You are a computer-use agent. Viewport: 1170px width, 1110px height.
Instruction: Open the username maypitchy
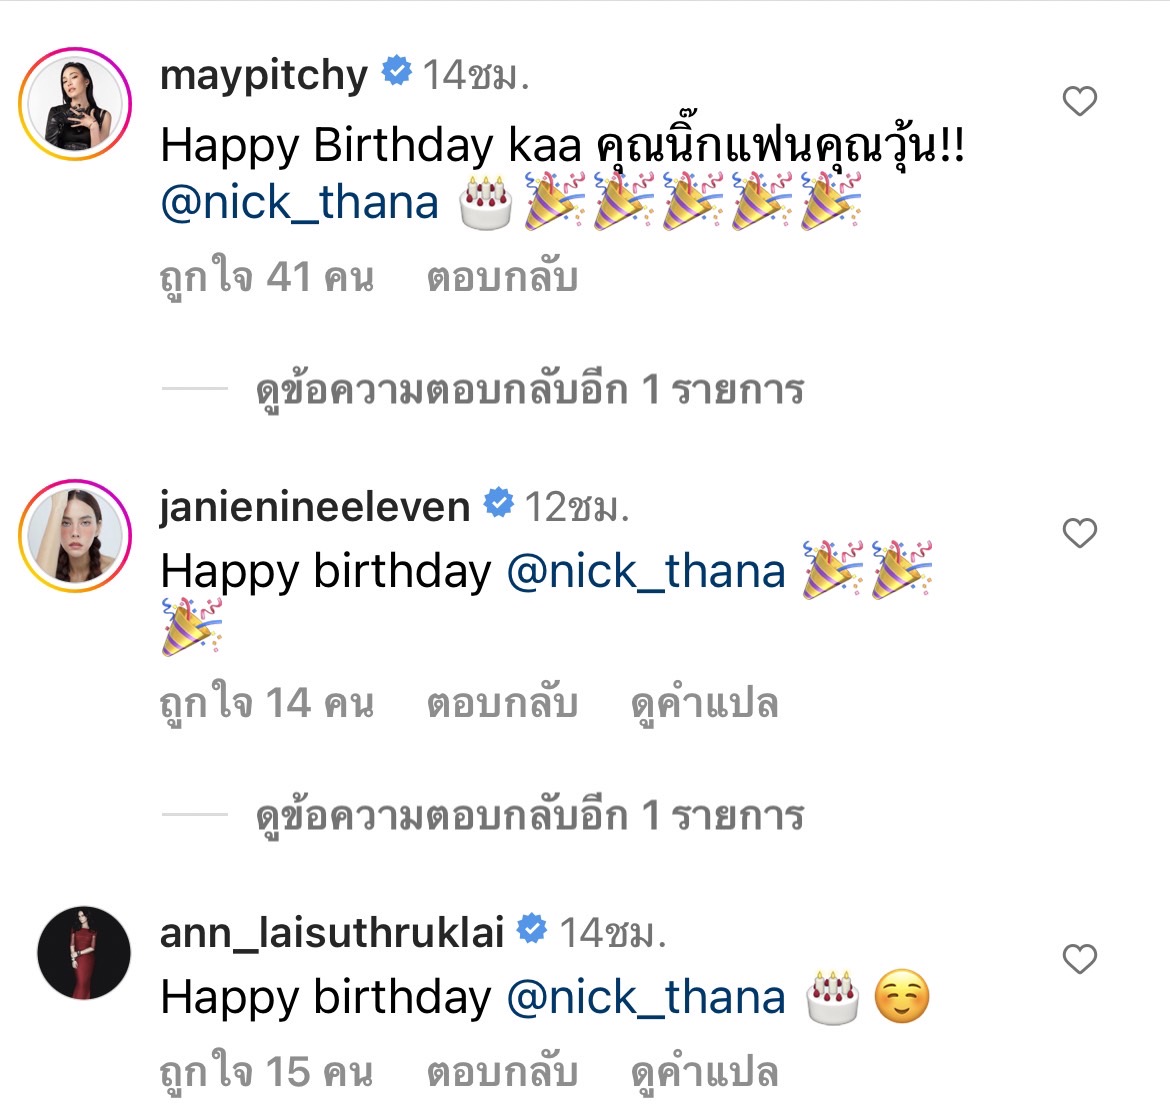(264, 71)
